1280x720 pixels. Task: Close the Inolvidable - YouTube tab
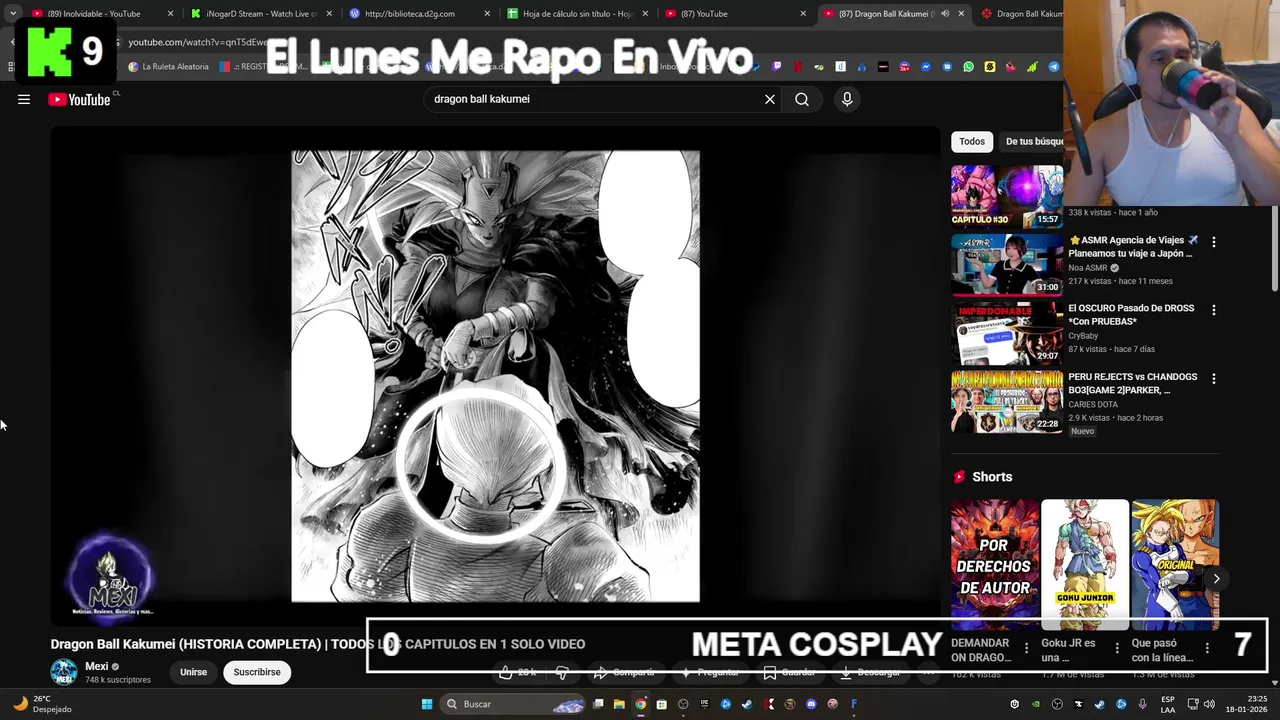tap(171, 14)
